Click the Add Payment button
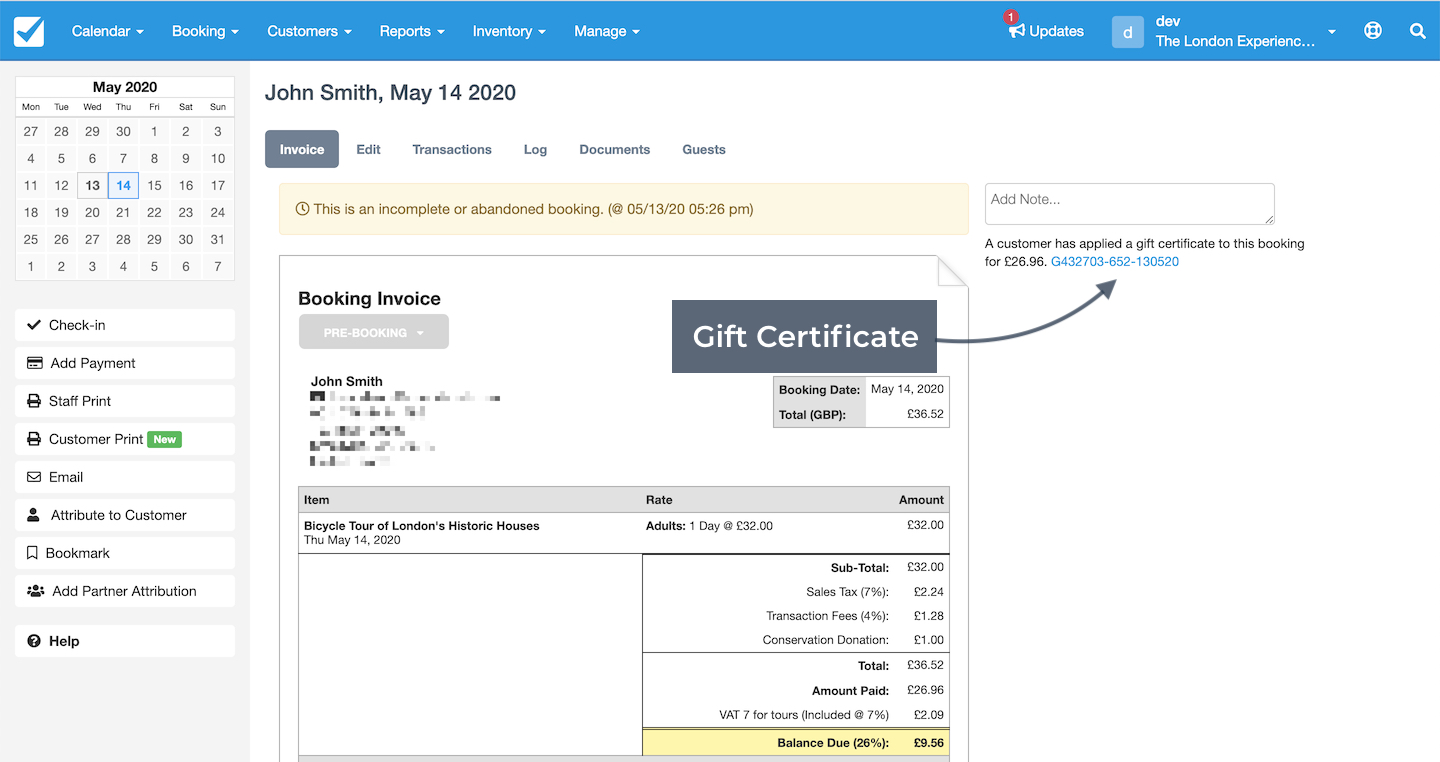The width and height of the screenshot is (1440, 762). (x=125, y=363)
